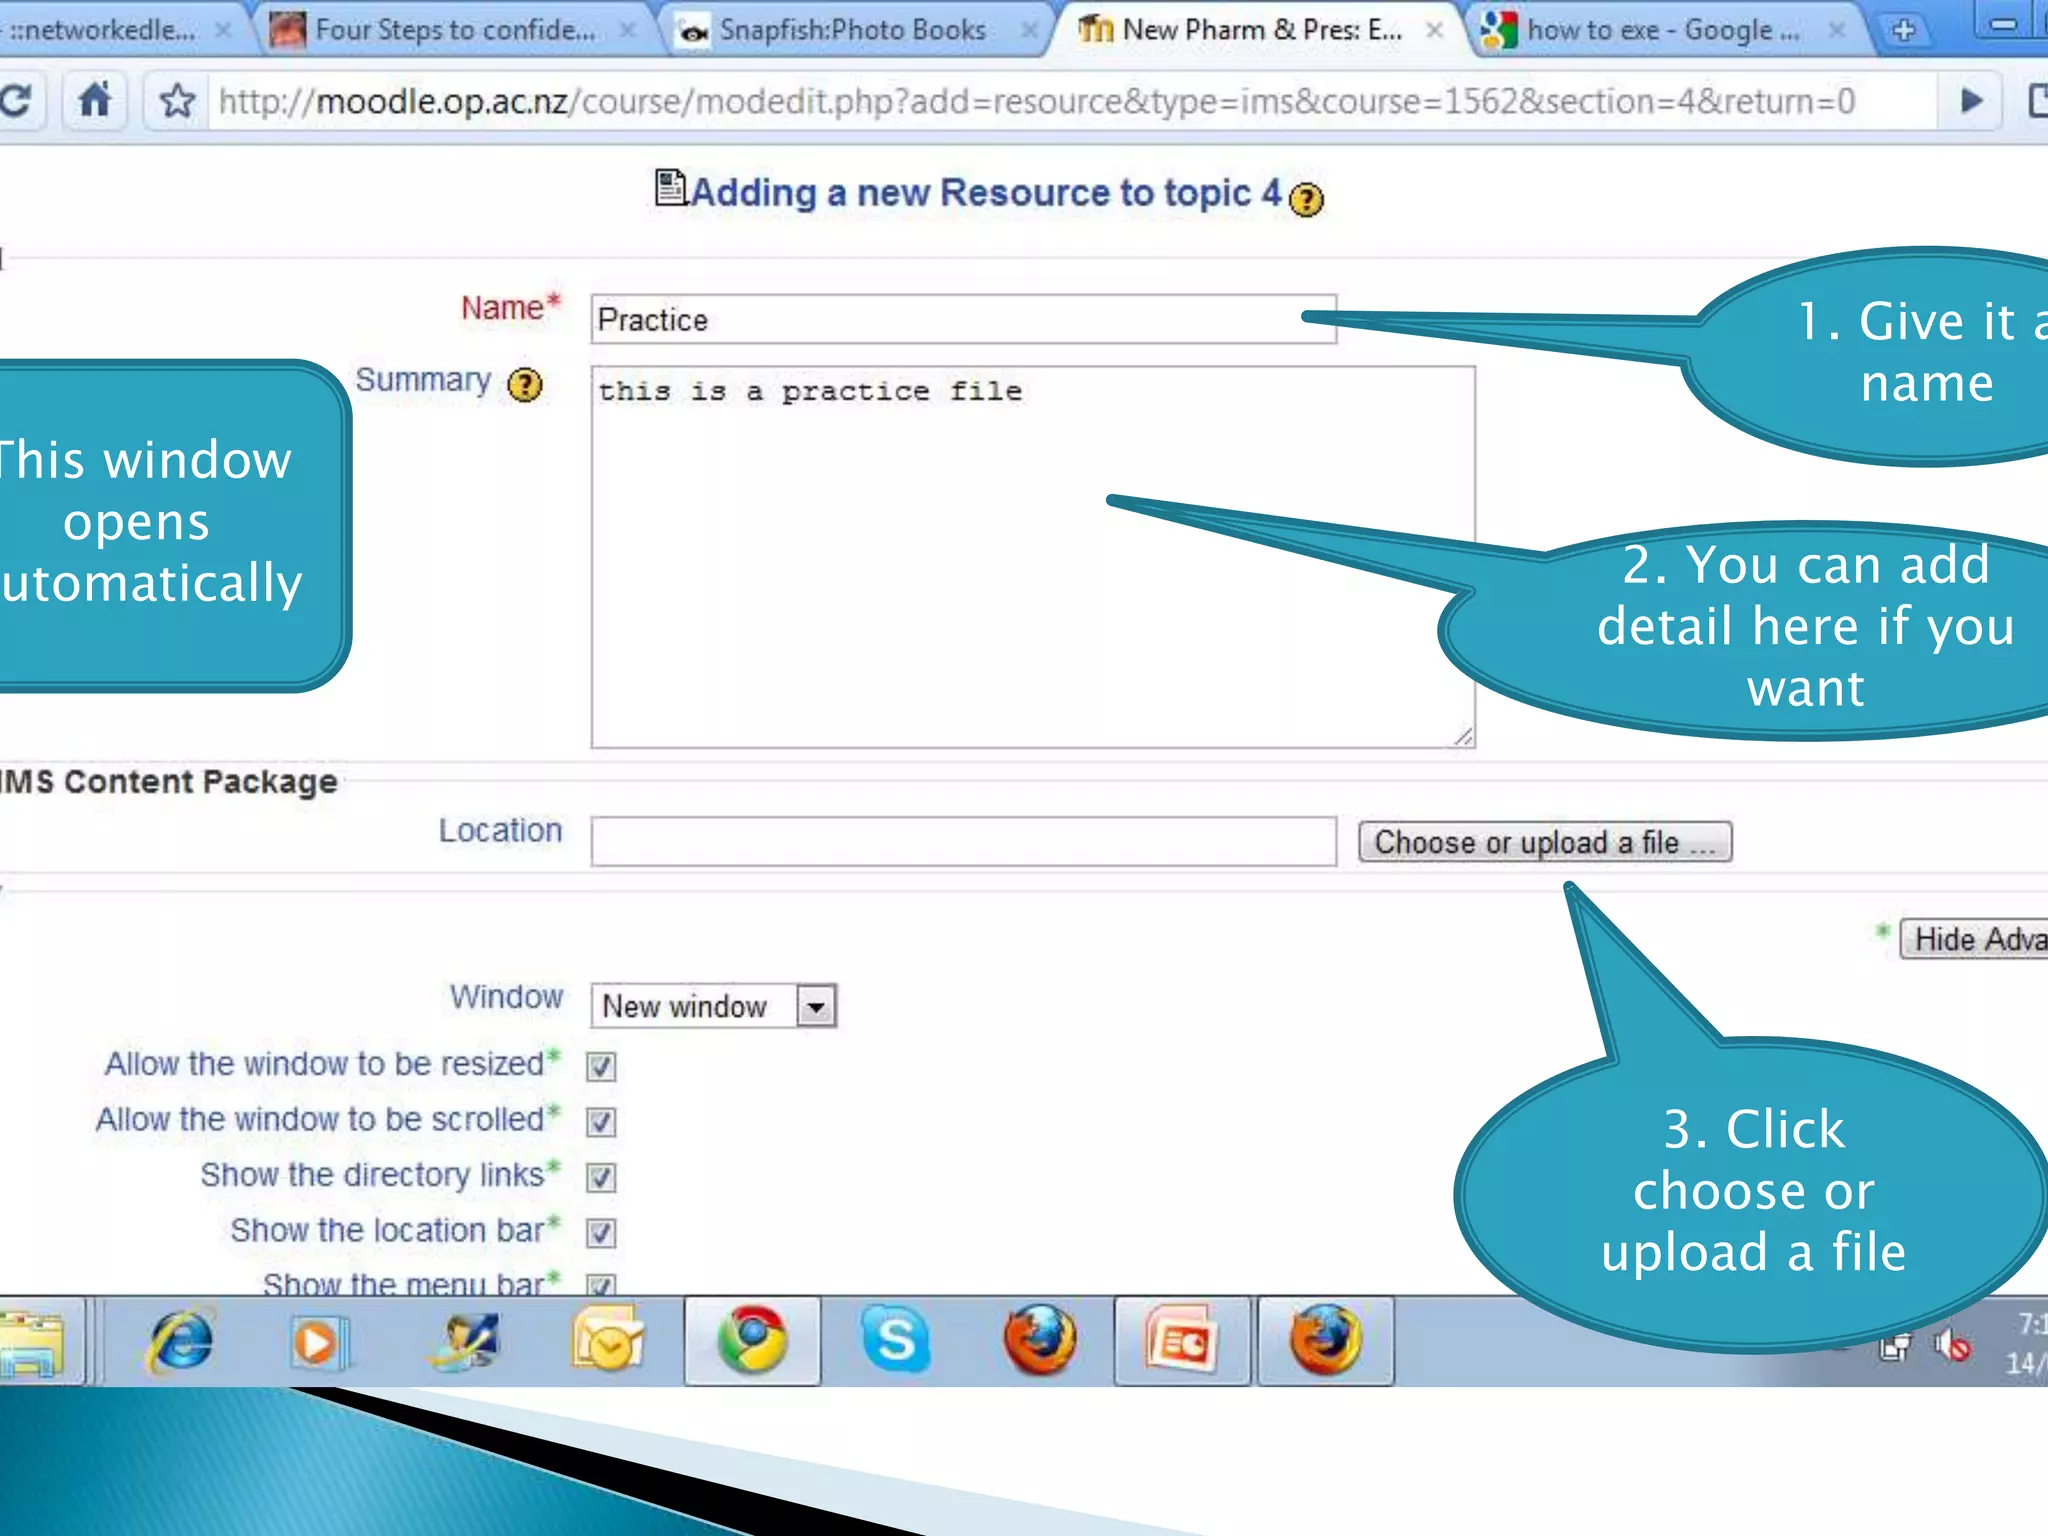Select the New Pharm & Pres tab
2048x1536 pixels.
1262,30
